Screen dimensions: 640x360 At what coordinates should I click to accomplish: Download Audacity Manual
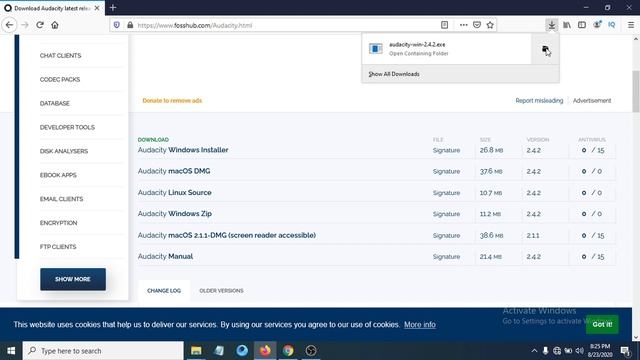165,256
